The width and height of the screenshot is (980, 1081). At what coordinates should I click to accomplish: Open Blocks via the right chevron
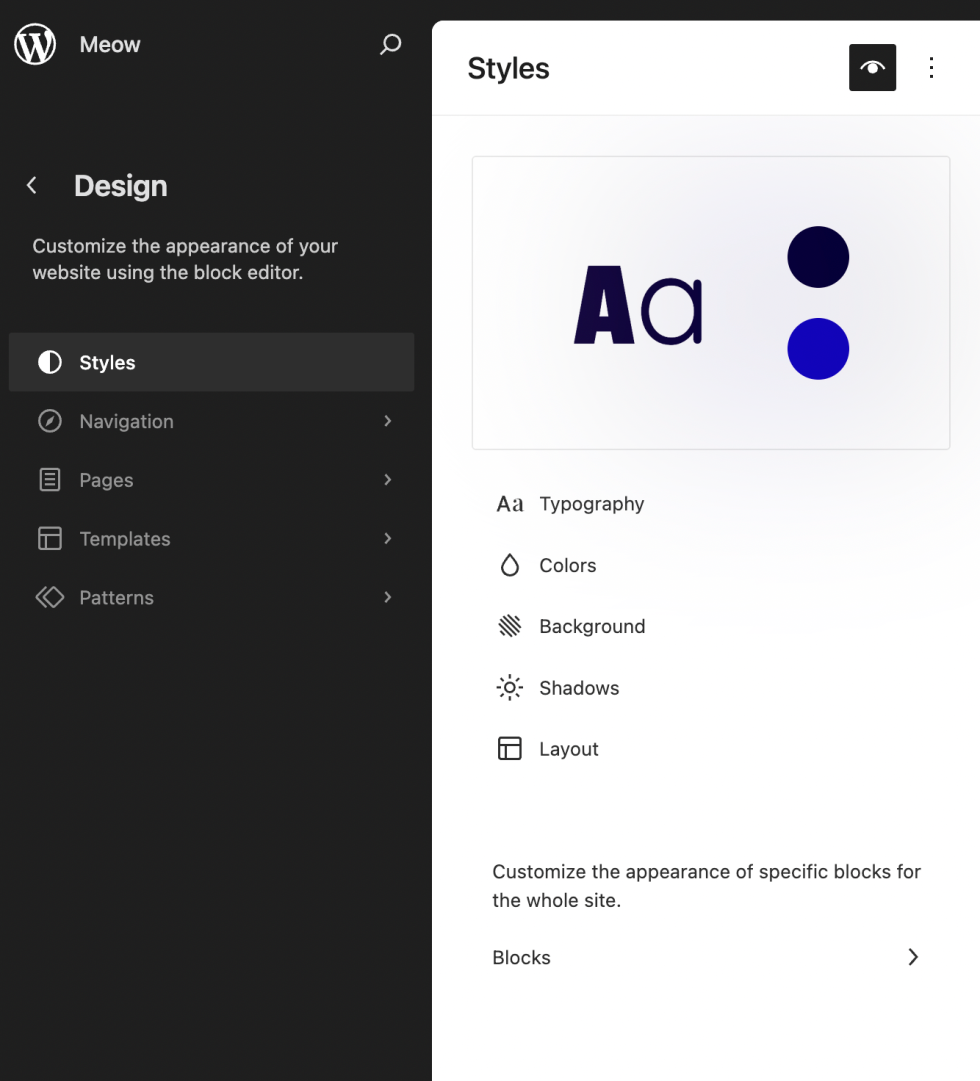pos(913,957)
